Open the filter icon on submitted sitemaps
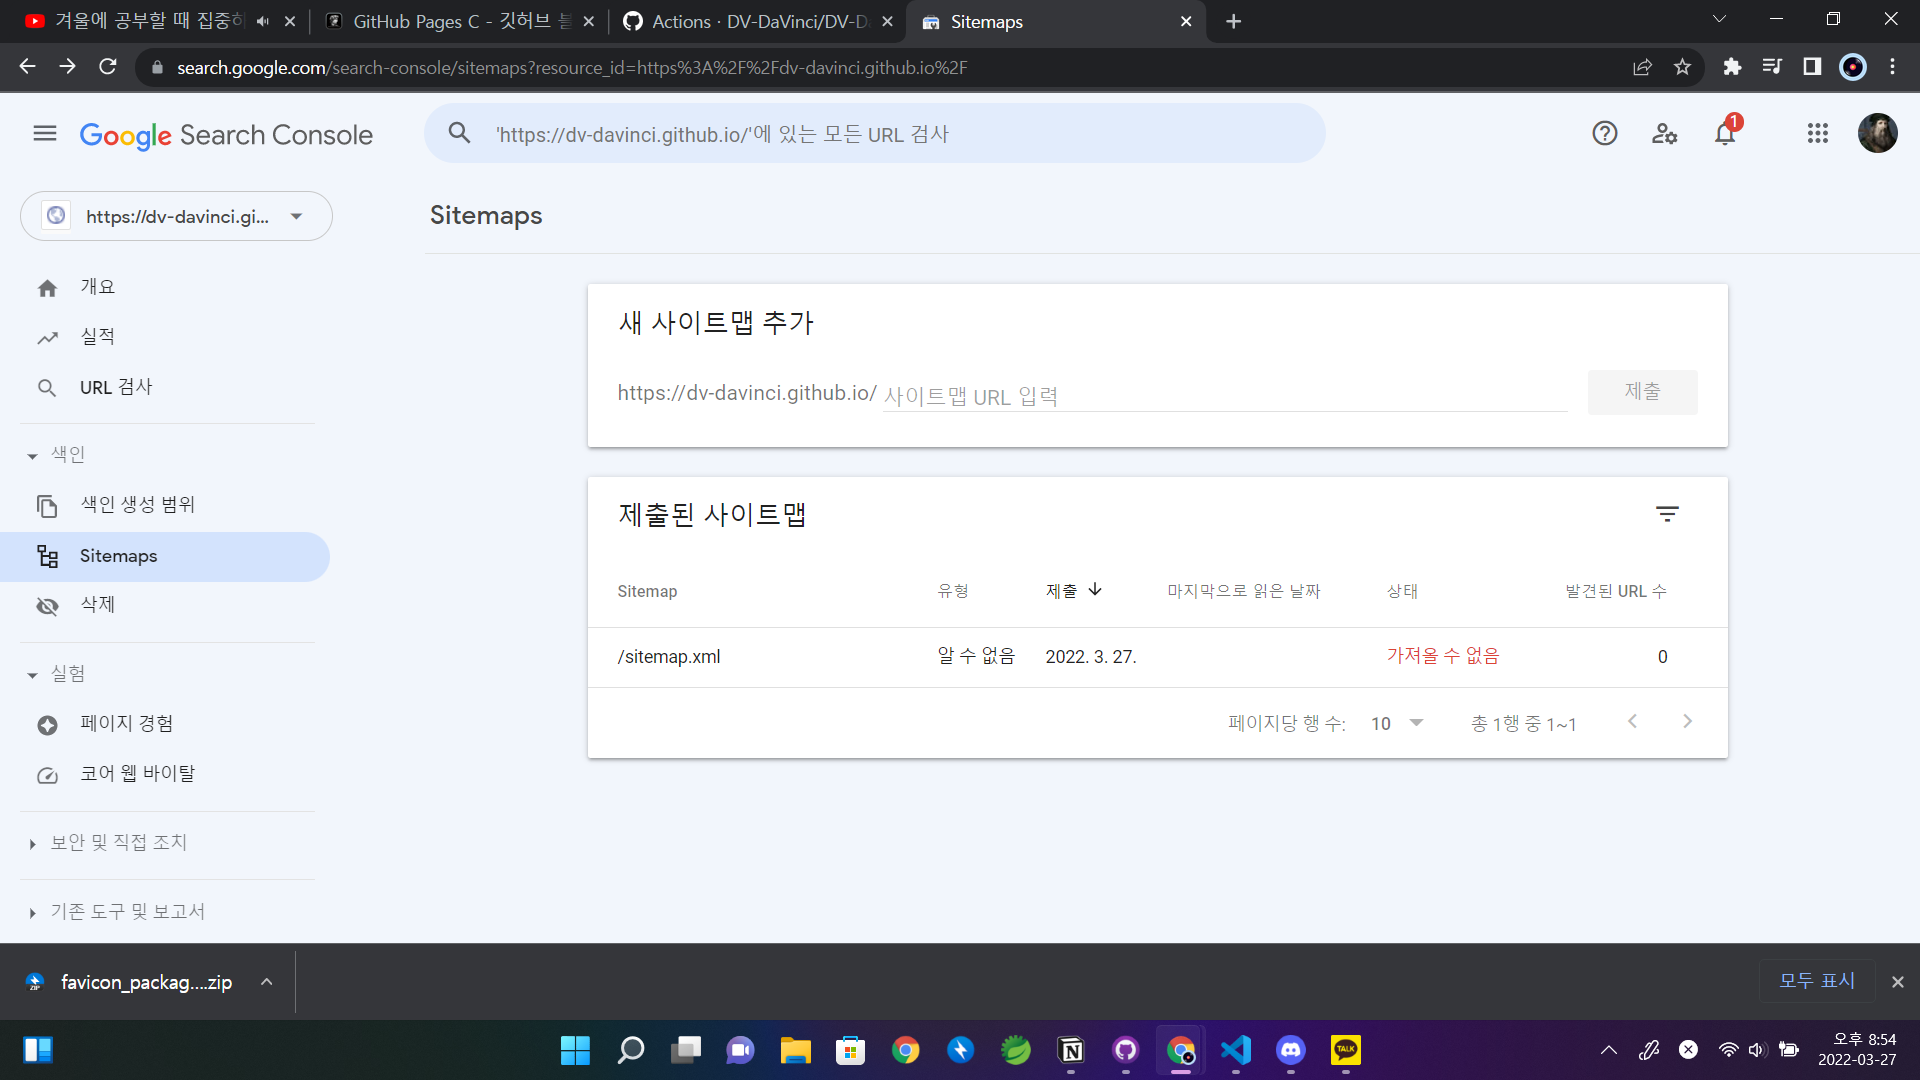 pos(1667,514)
